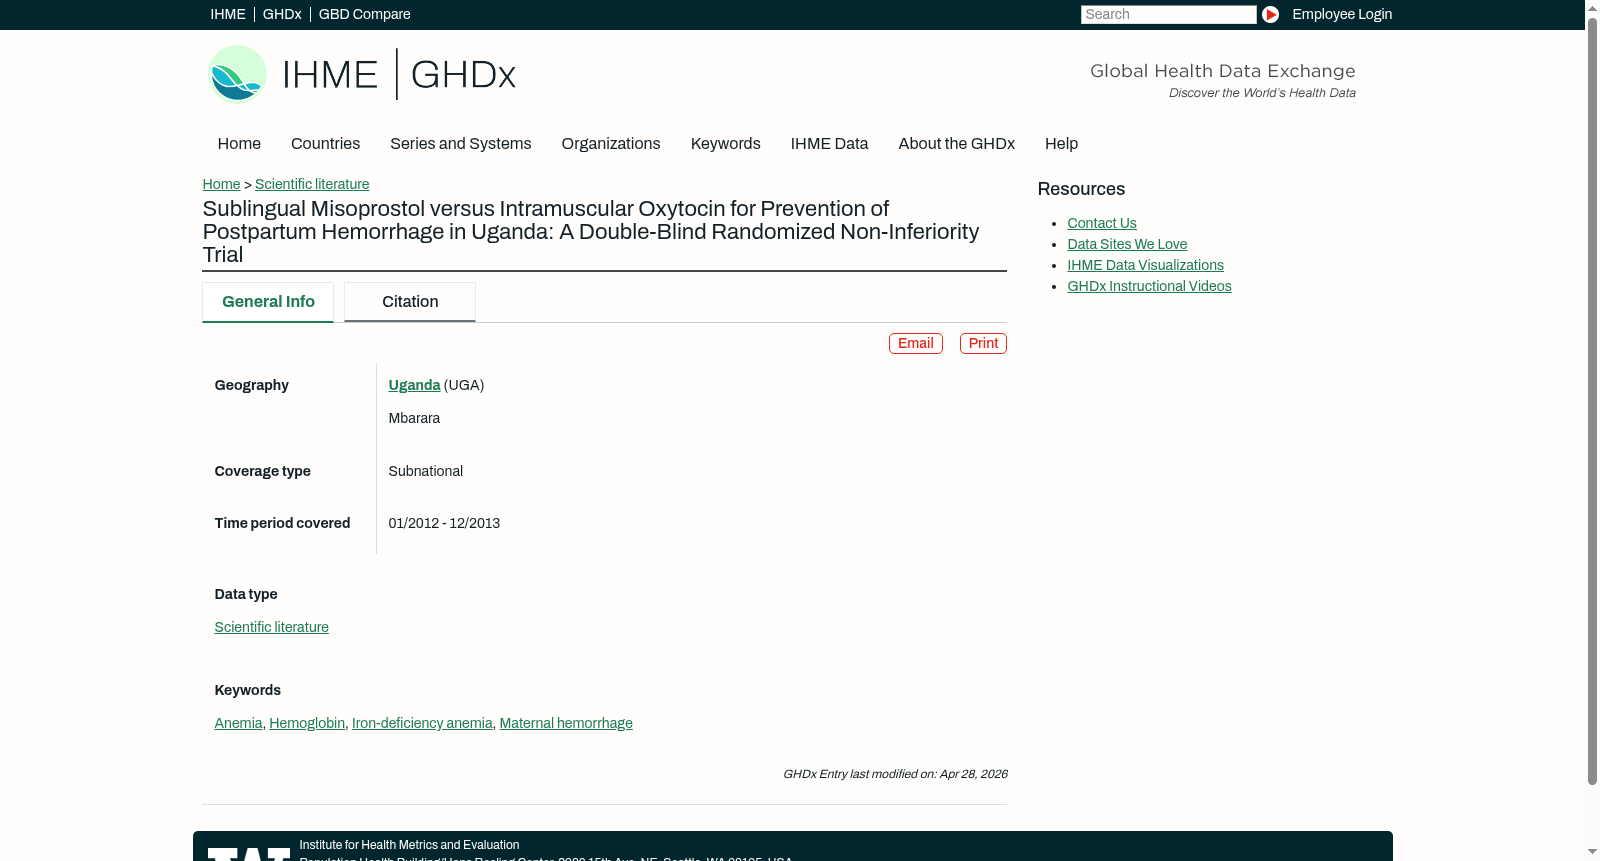The height and width of the screenshot is (861, 1600).
Task: Open Scientific literature data type link
Action: (271, 627)
